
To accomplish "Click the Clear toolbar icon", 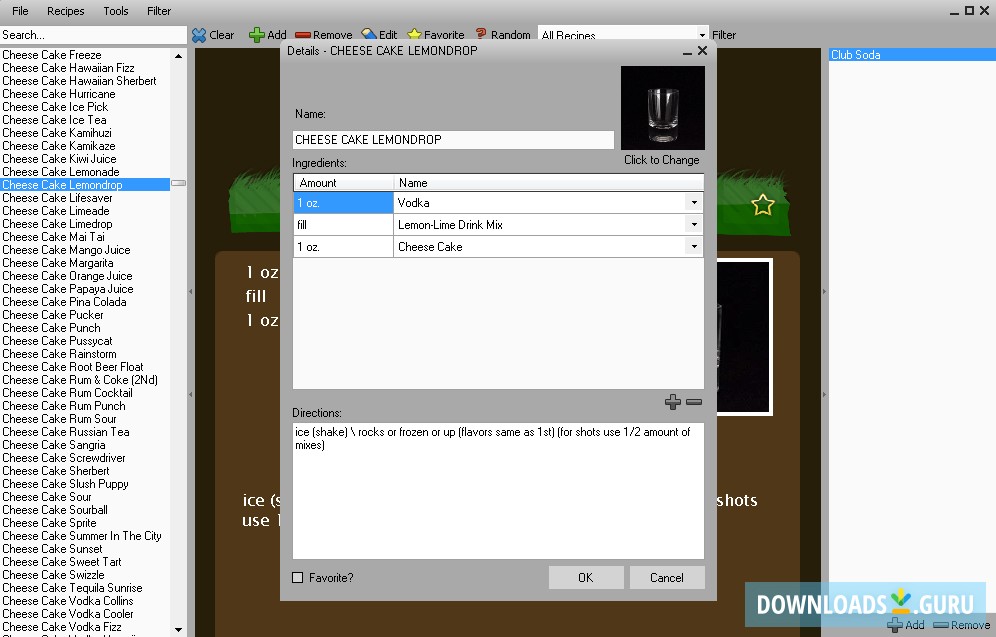I will pos(199,35).
